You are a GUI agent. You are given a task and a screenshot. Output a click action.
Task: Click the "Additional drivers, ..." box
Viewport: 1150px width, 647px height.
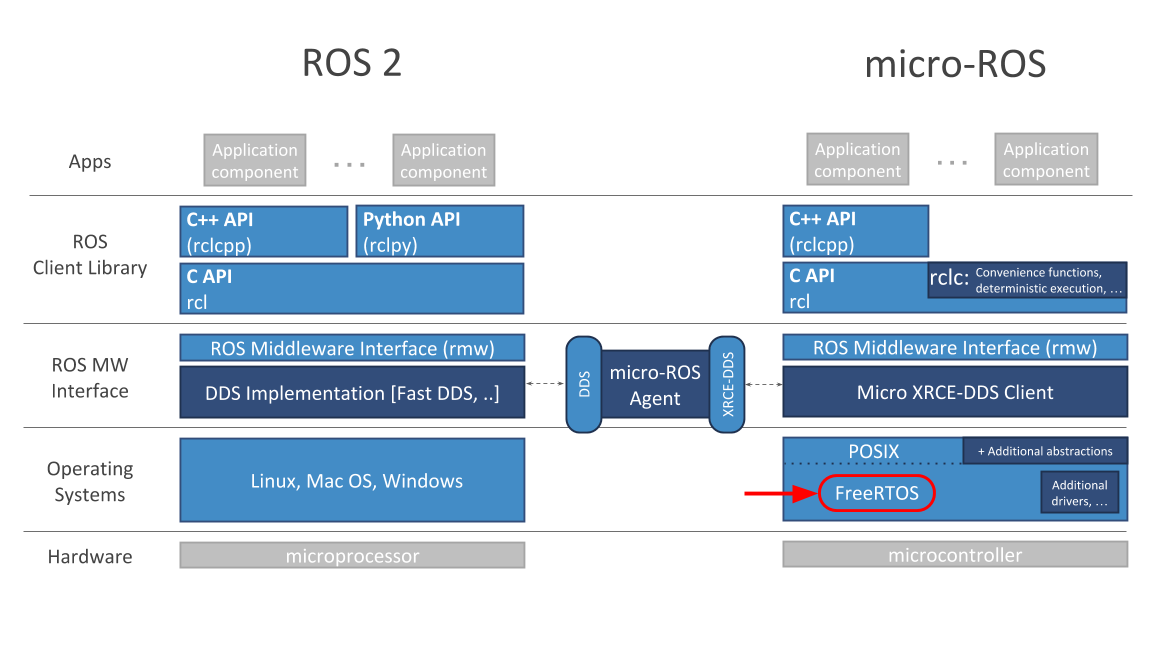(1080, 492)
